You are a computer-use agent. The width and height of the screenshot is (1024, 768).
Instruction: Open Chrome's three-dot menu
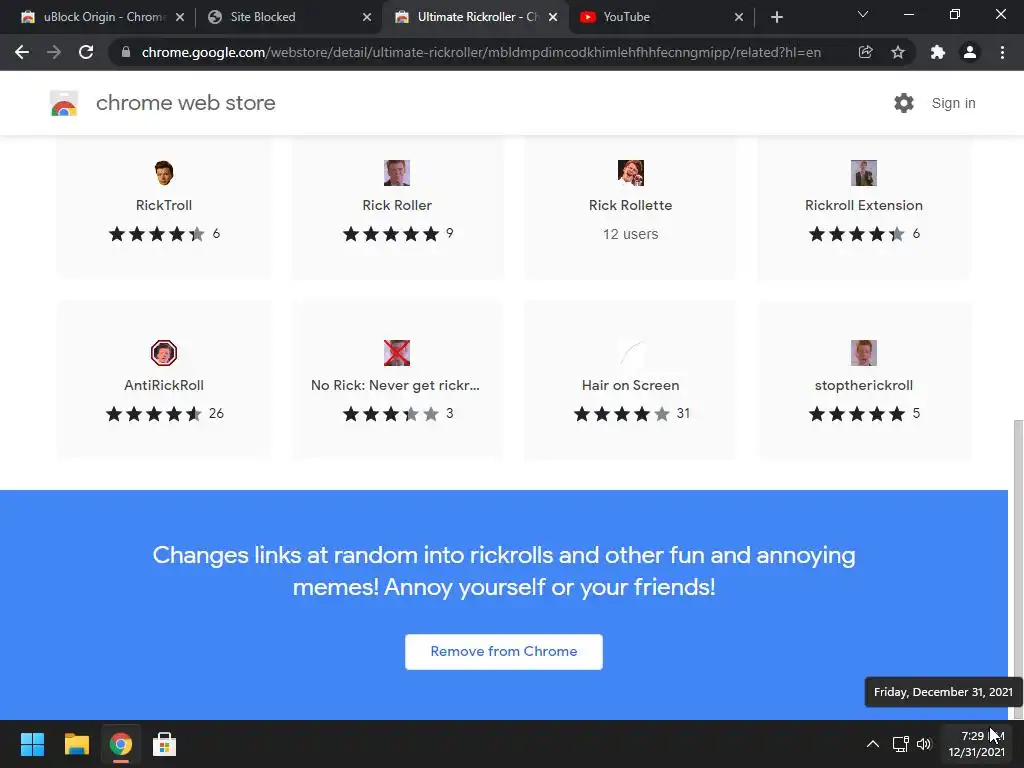[x=1002, y=52]
